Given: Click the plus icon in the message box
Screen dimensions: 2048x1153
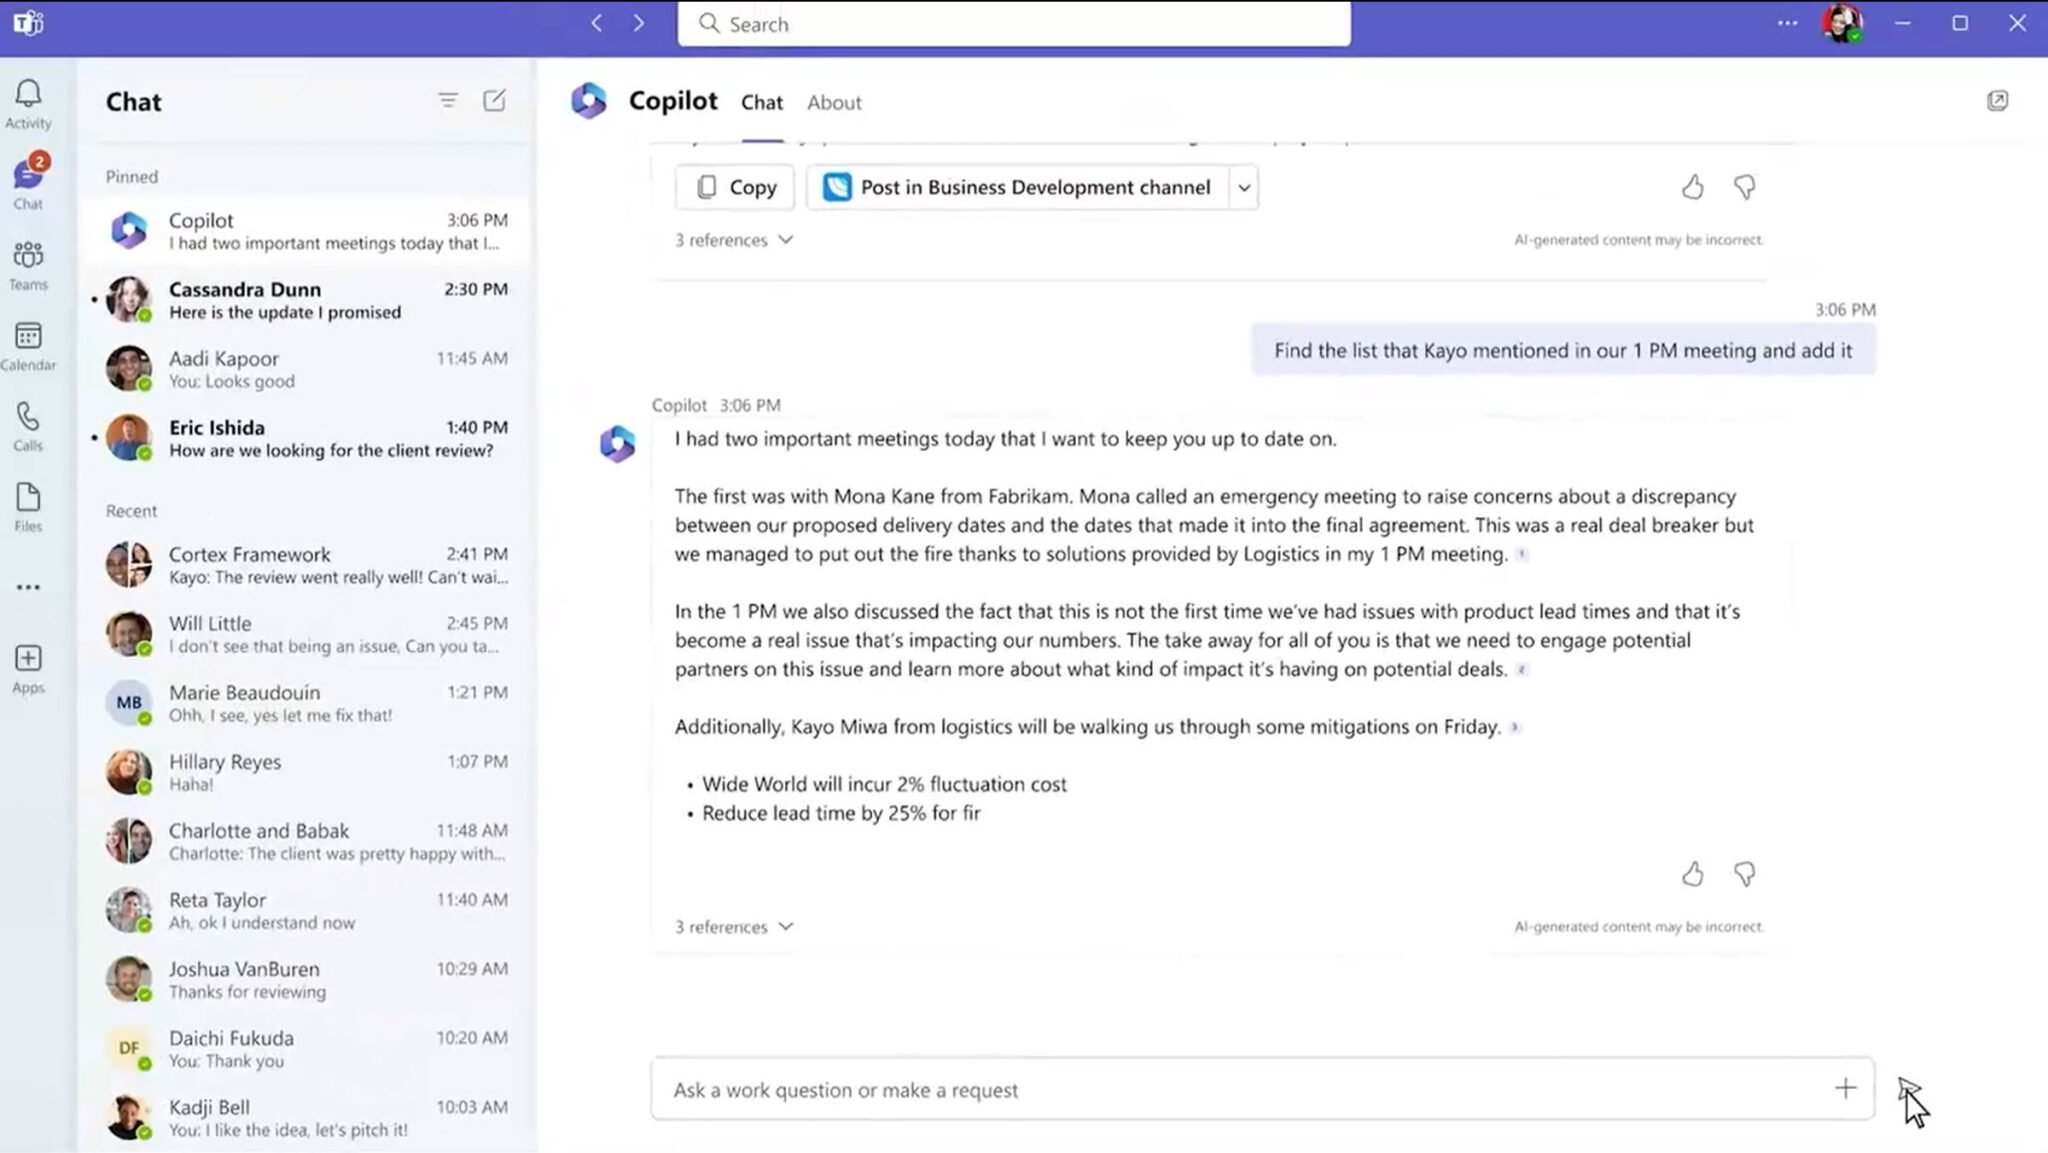Looking at the screenshot, I should pyautogui.click(x=1845, y=1088).
